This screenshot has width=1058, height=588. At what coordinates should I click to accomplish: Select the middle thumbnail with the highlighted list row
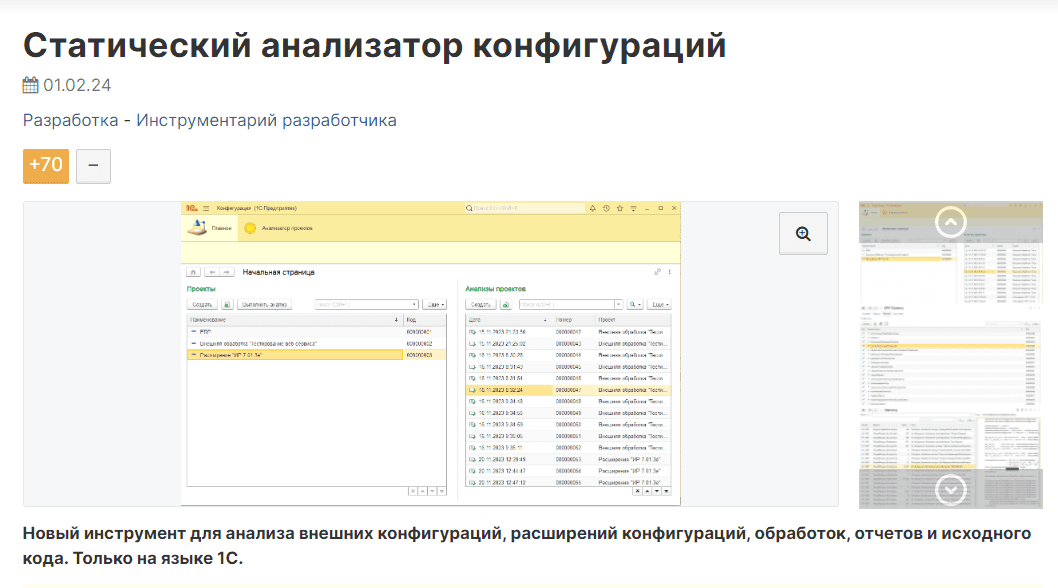pos(951,355)
